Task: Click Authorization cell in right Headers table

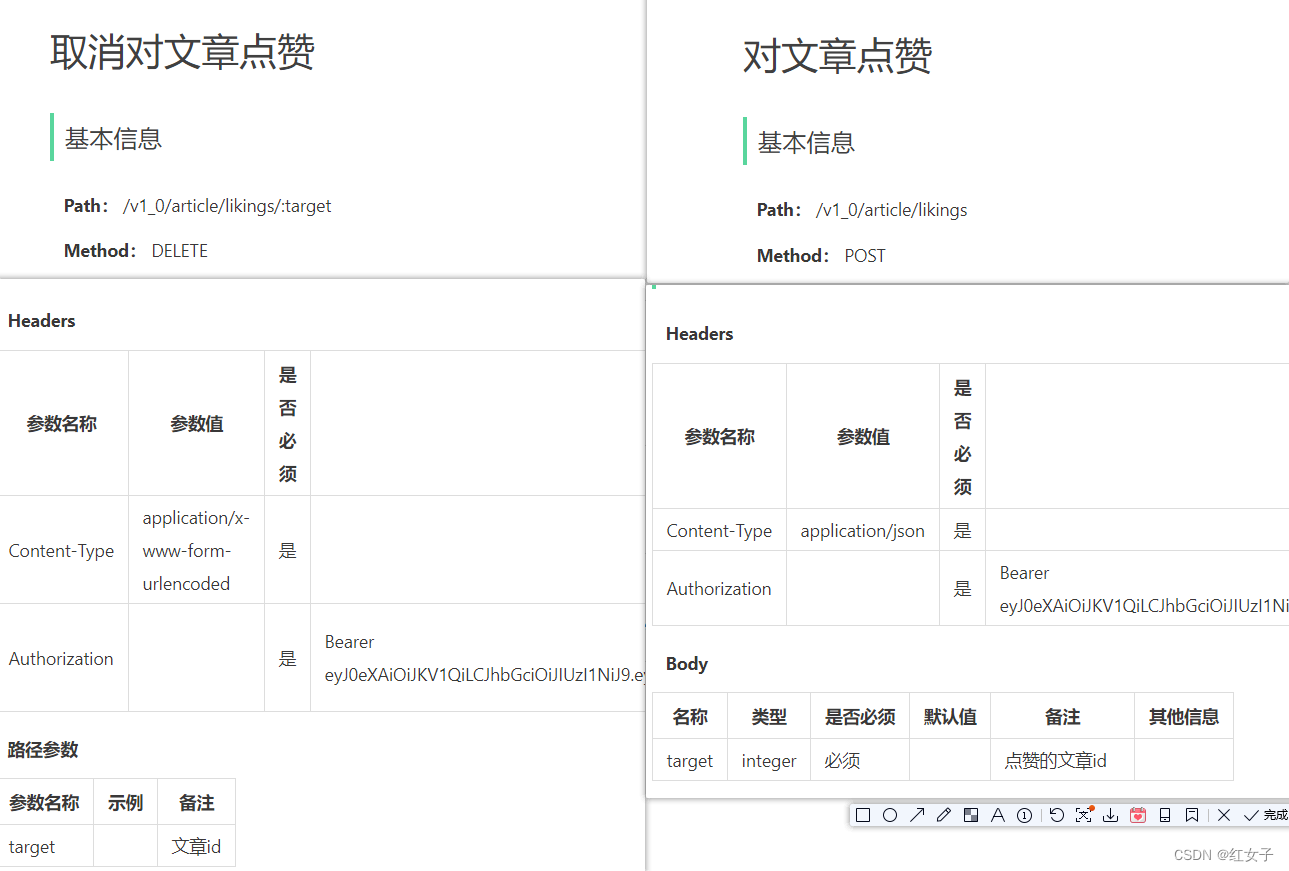Action: (719, 589)
